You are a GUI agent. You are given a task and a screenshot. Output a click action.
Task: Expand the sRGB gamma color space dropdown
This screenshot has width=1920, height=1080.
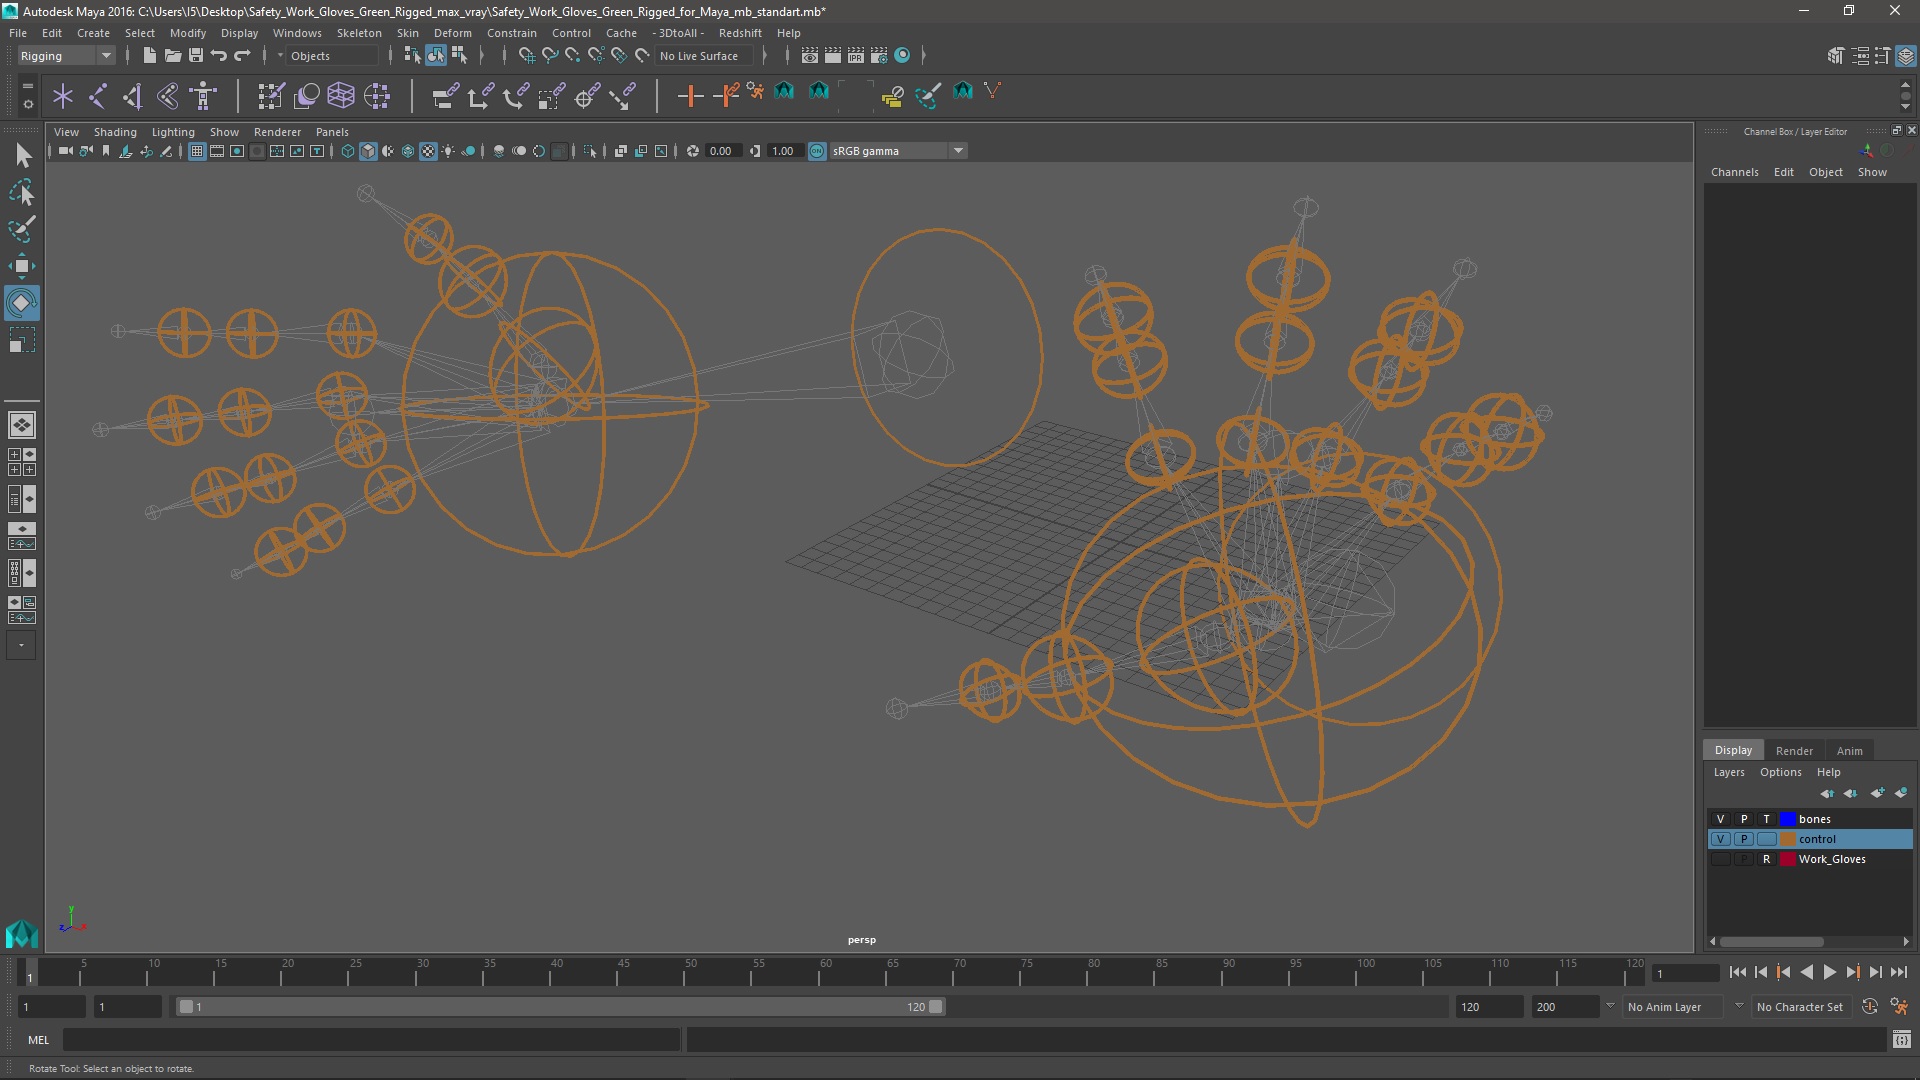(x=957, y=151)
